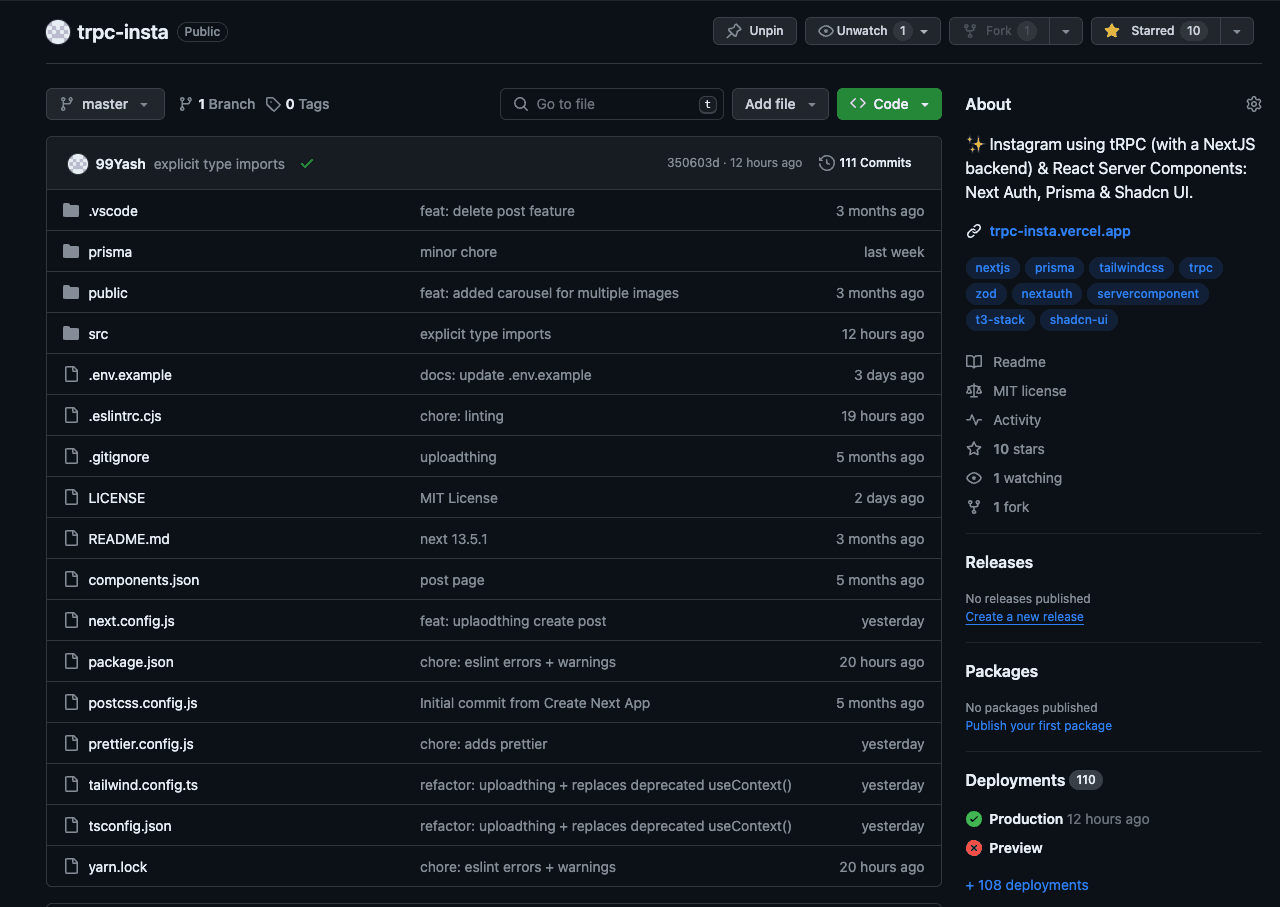Click the repository avatar next to trpc-insta
1280x907 pixels.
coord(58,32)
